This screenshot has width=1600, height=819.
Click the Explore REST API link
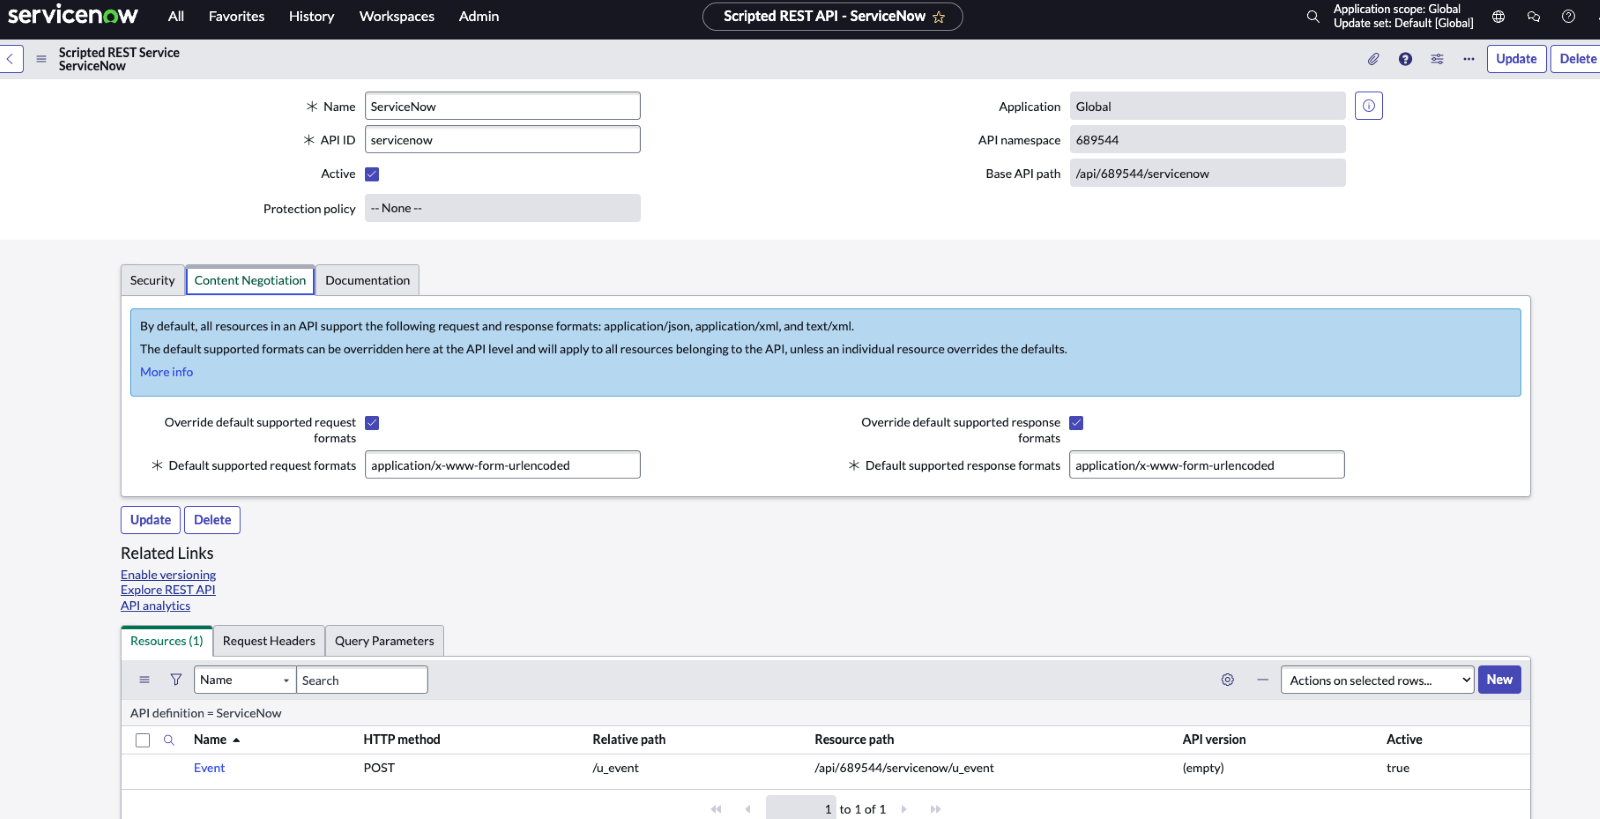[168, 590]
